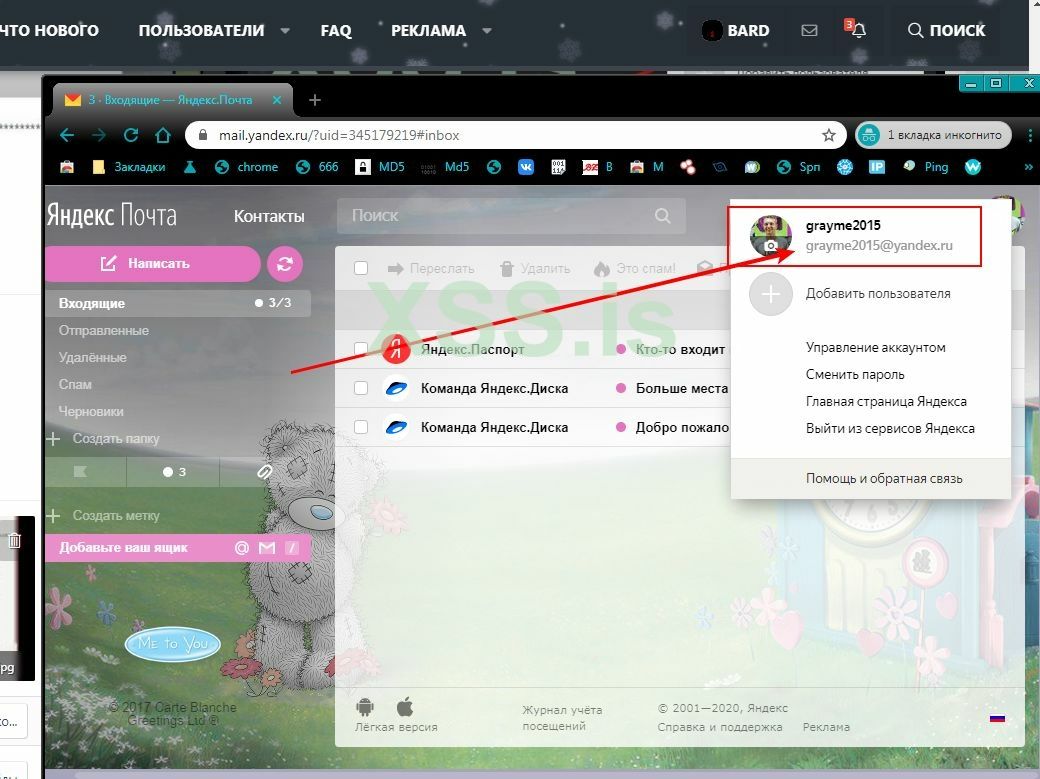Image resolution: width=1040 pixels, height=779 pixels.
Task: Toggle the select-all messages checkbox
Action: [361, 268]
